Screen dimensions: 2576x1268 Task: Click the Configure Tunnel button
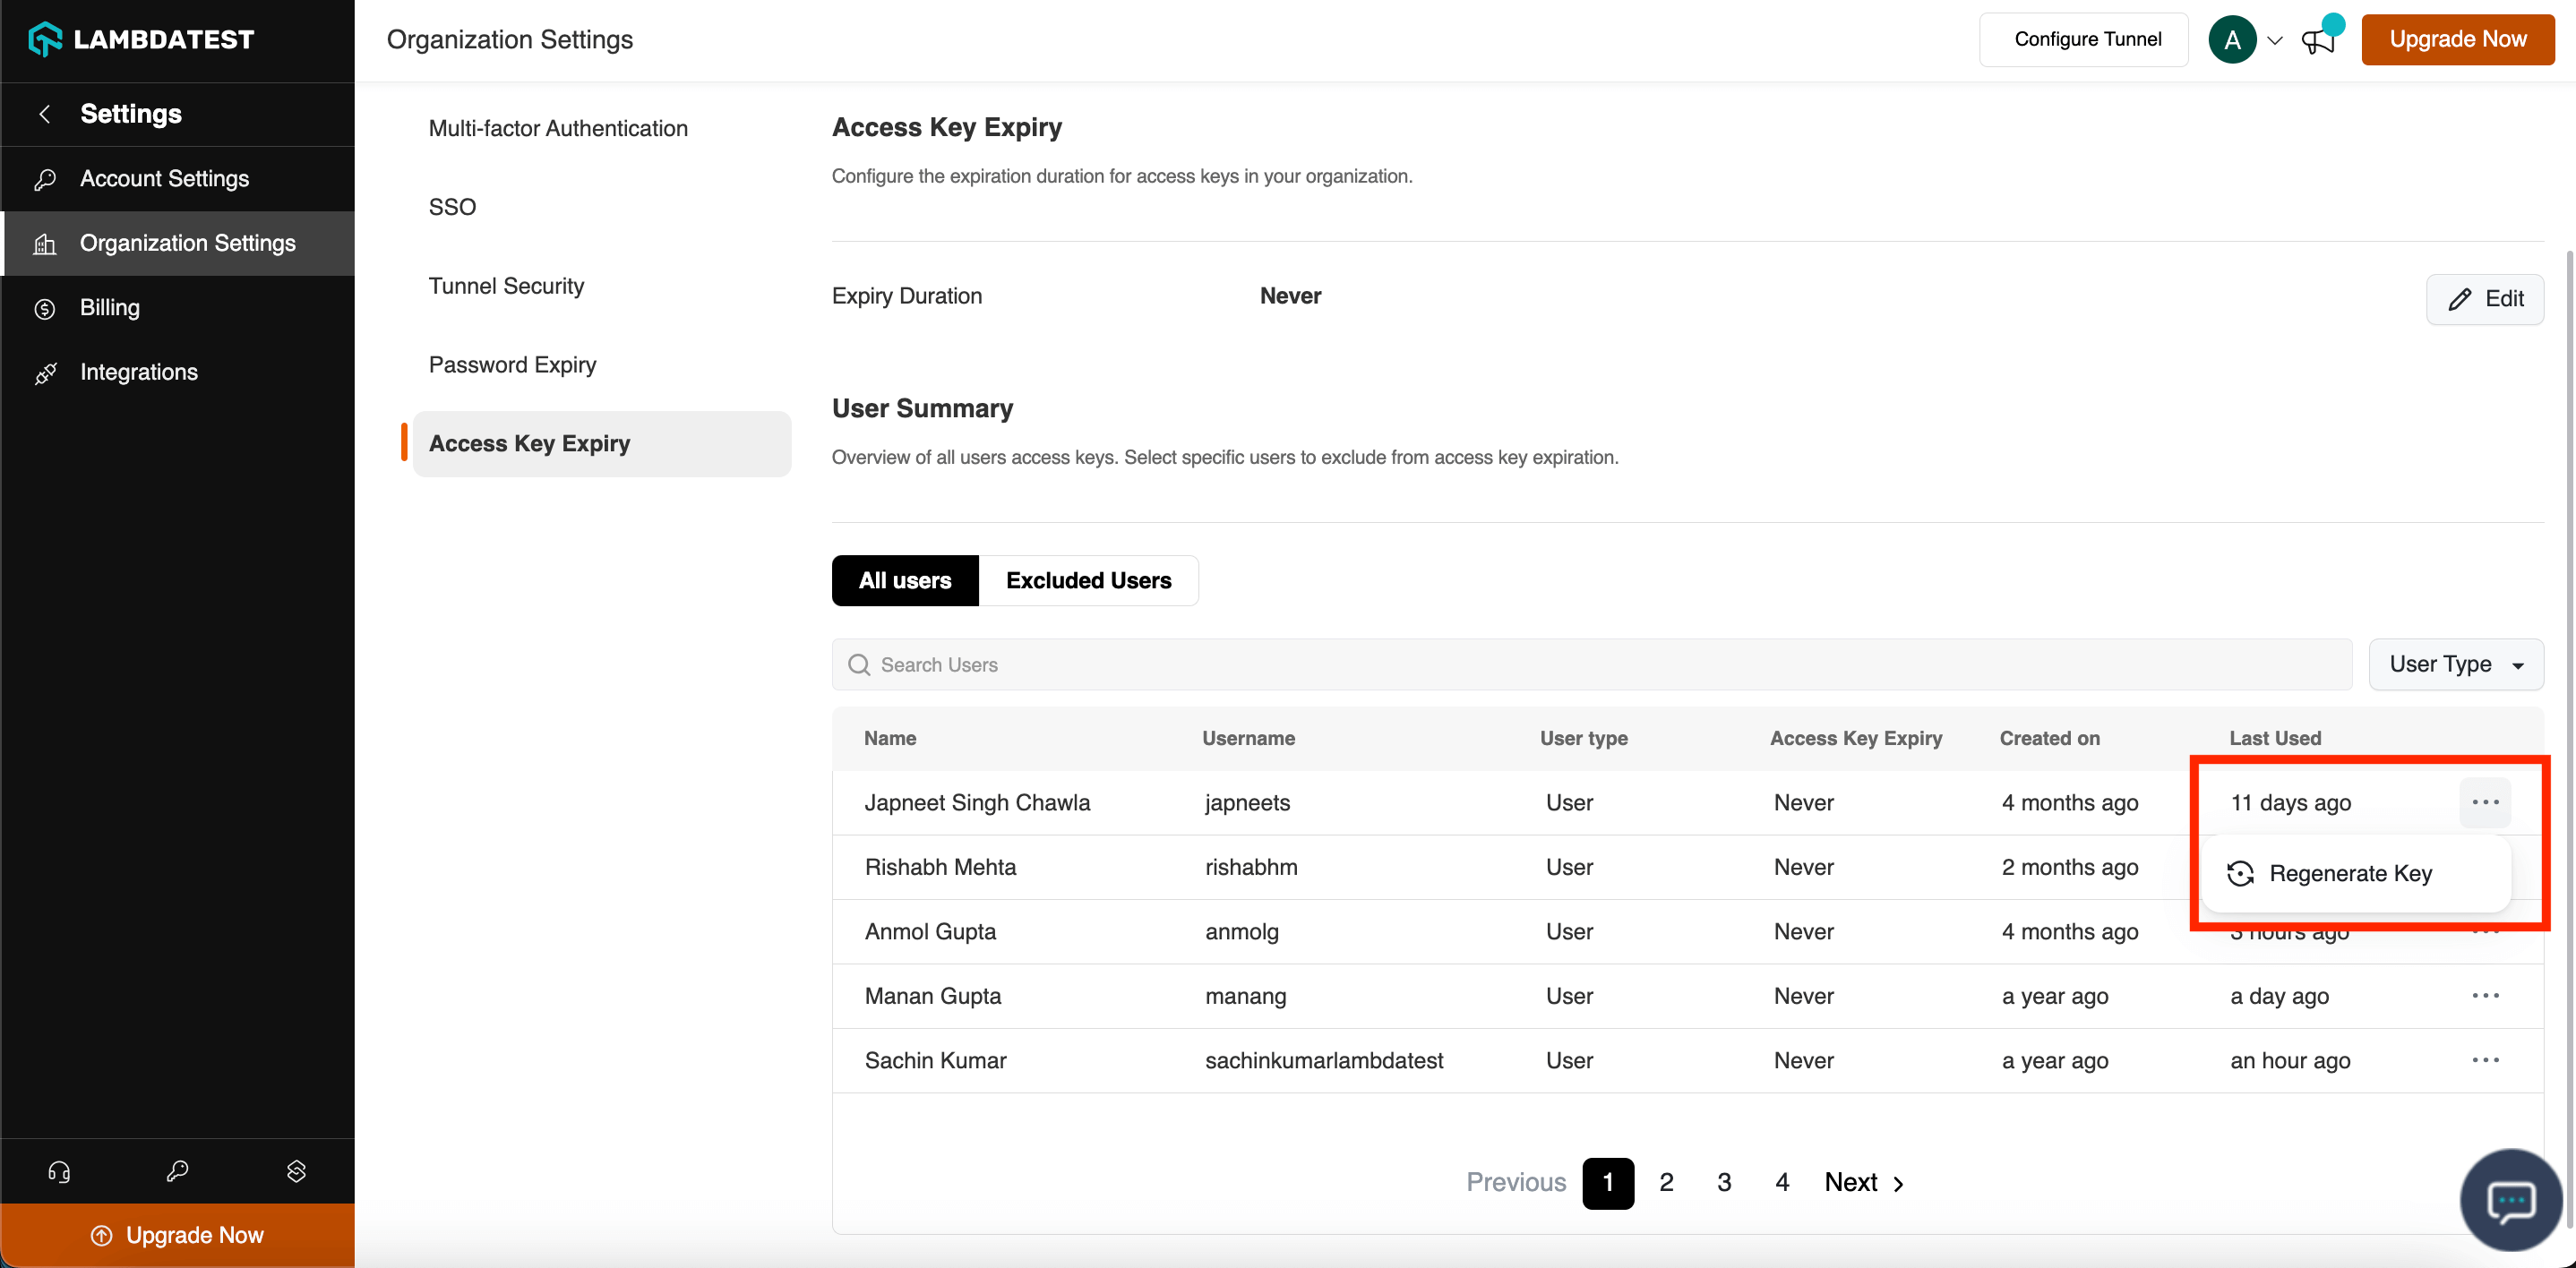(x=2087, y=39)
